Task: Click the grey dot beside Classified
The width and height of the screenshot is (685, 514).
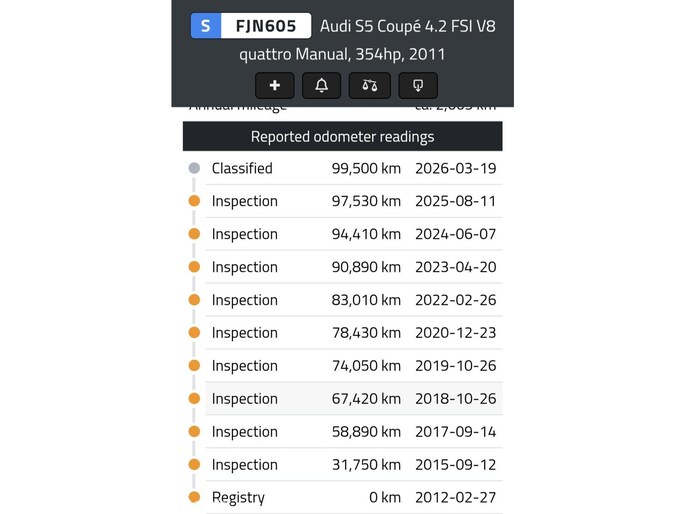Action: (x=194, y=168)
